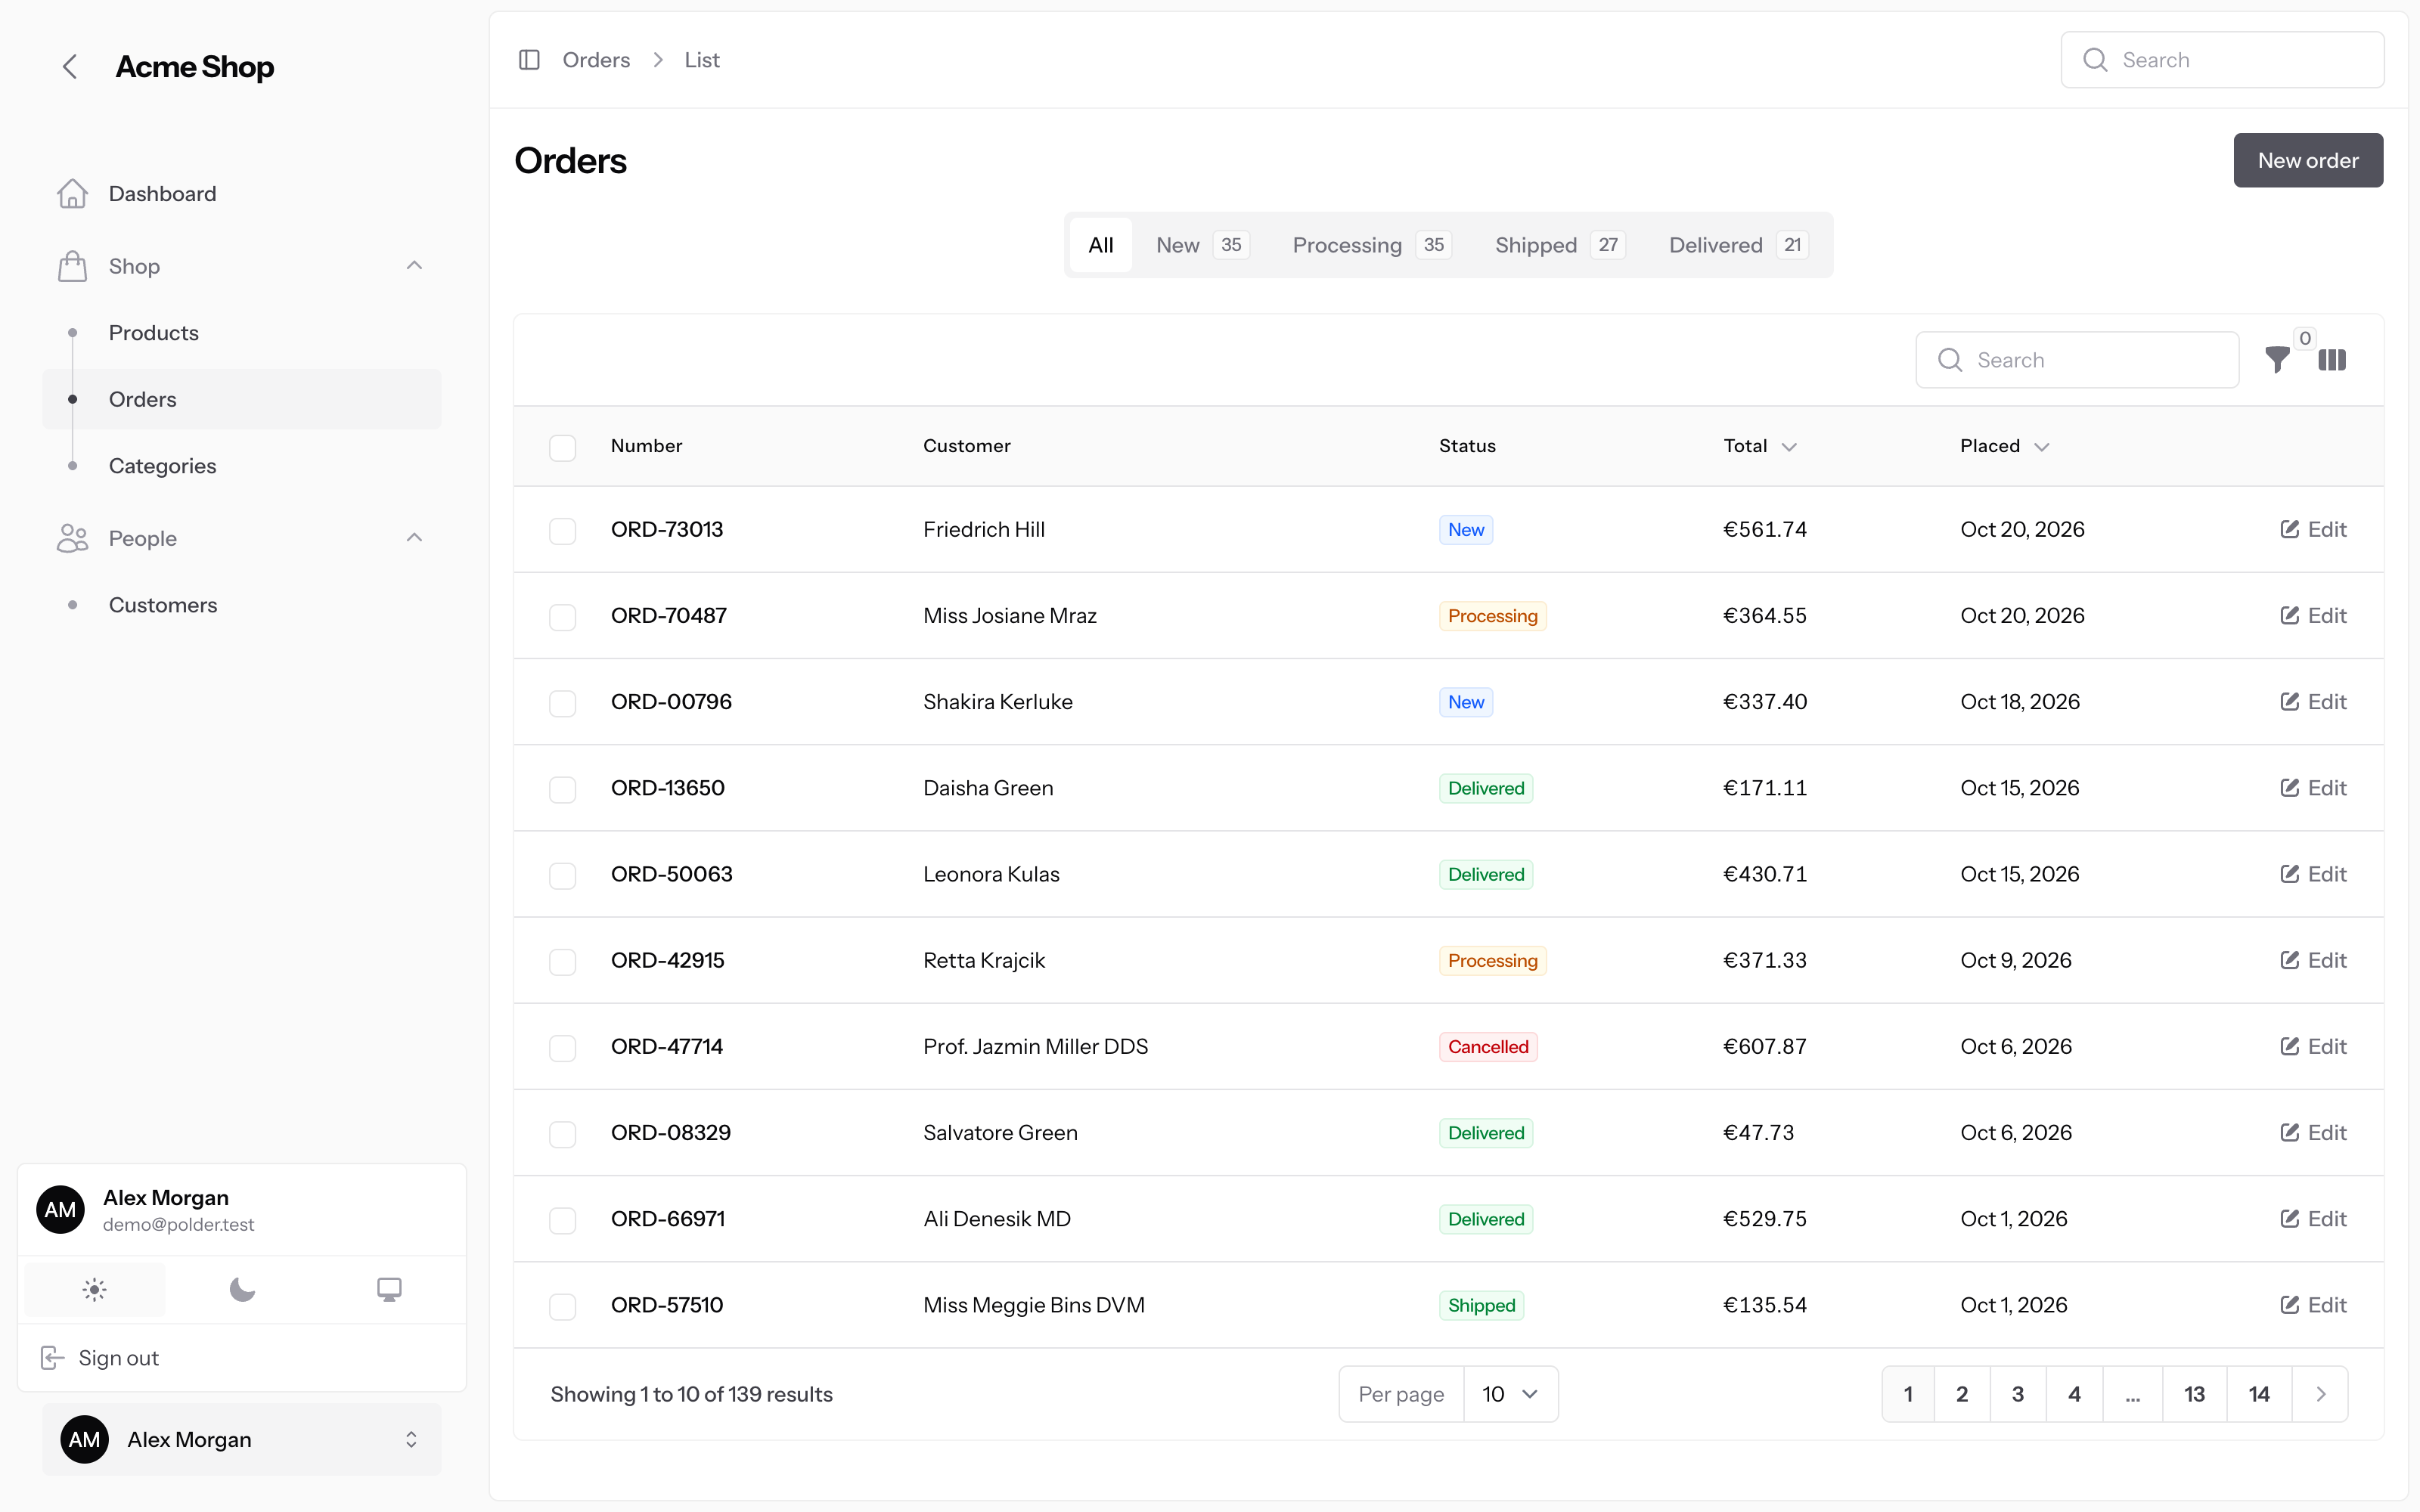Select the checkbox for ORD-73013
Viewport: 2420px width, 1512px height.
(562, 530)
